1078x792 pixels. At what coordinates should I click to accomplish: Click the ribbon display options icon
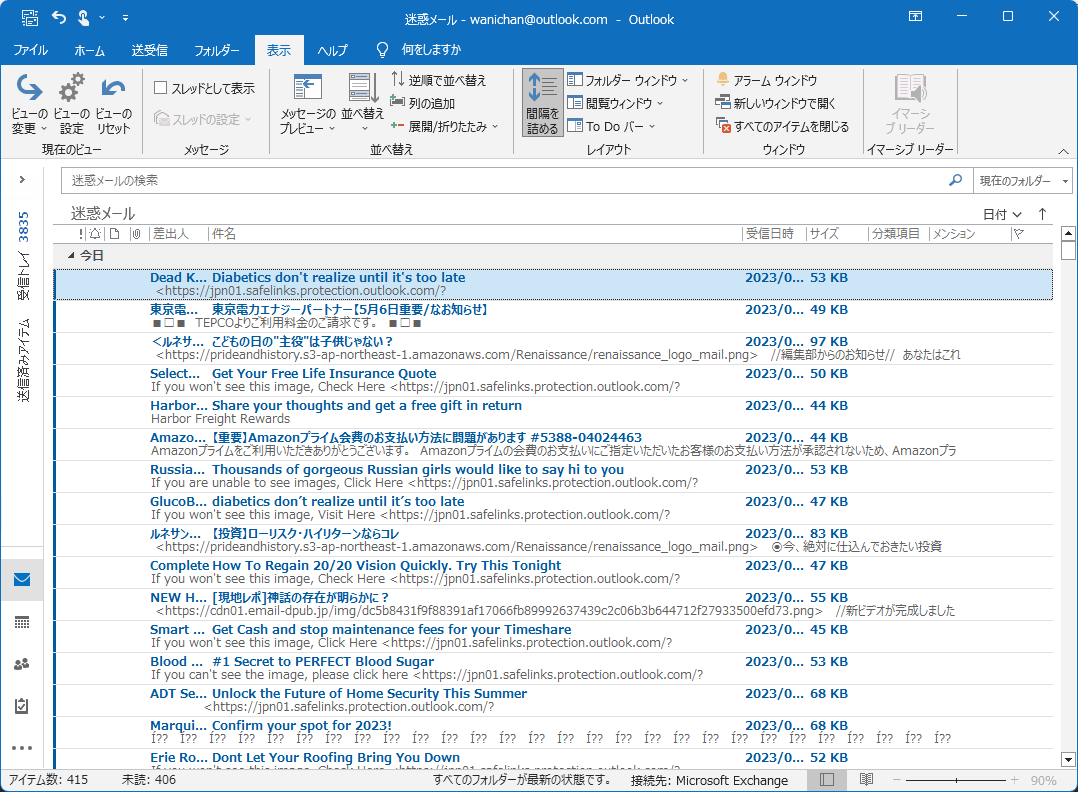click(916, 16)
